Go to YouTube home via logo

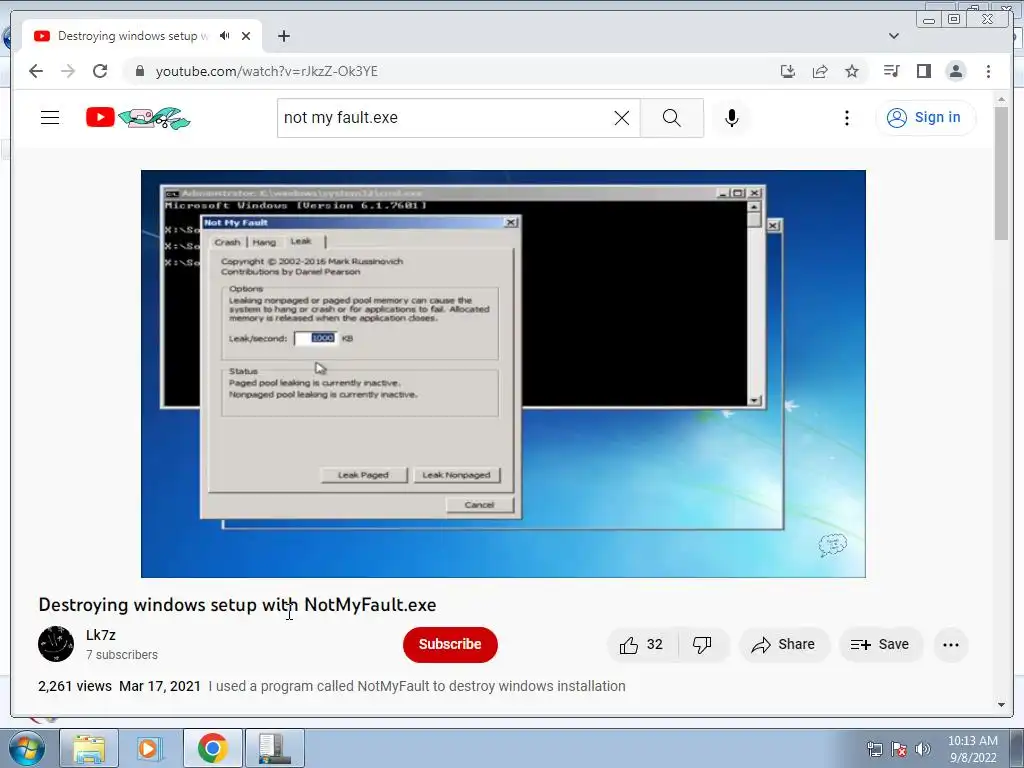(138, 118)
